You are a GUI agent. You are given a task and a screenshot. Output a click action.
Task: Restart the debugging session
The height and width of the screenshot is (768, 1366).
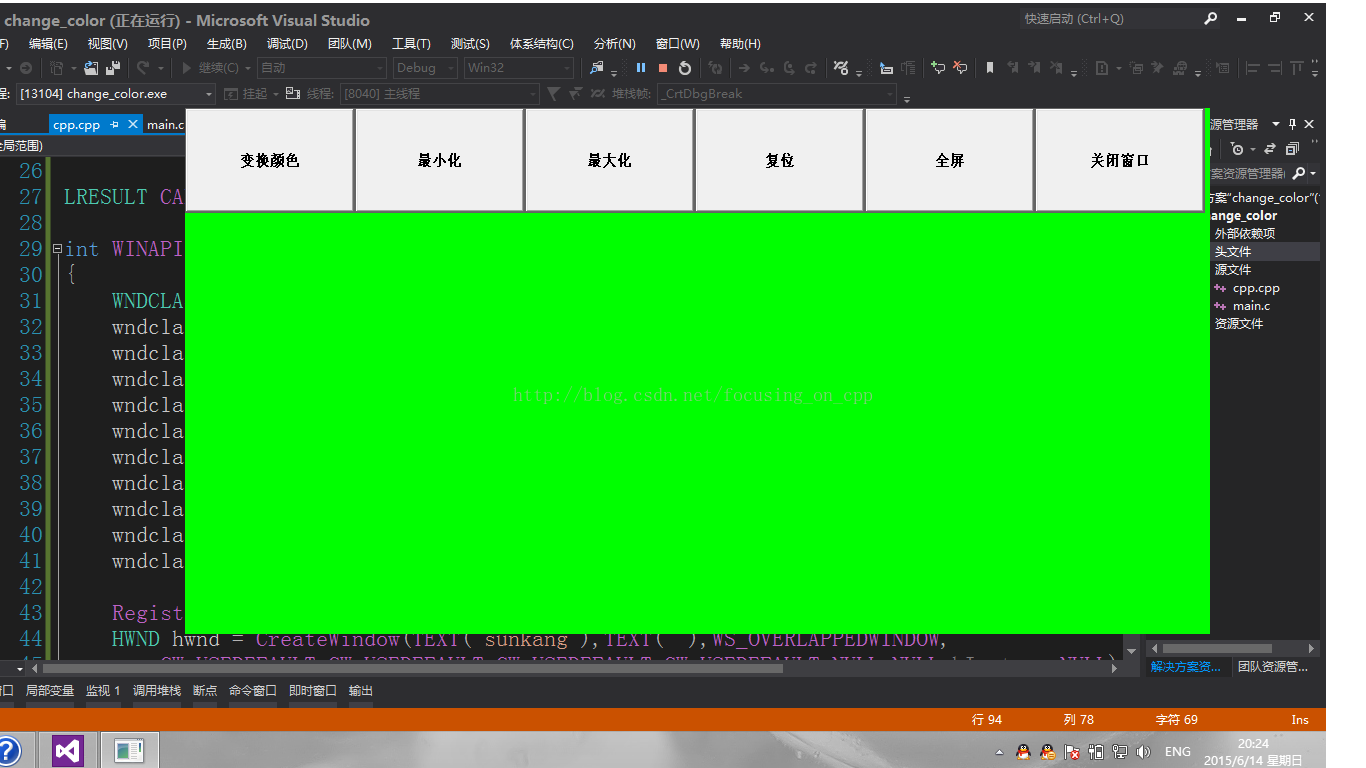point(685,68)
